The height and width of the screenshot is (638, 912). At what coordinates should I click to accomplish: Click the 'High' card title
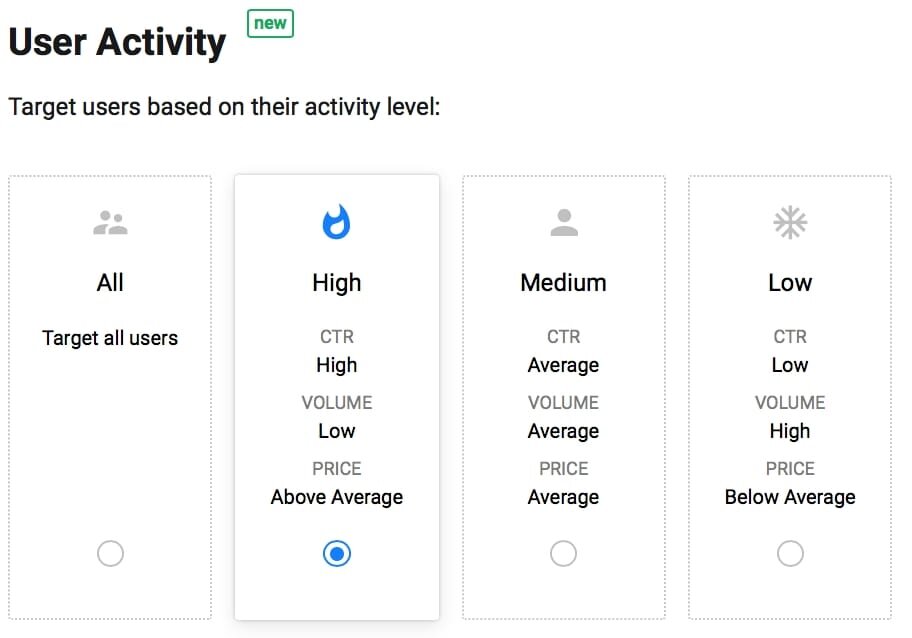click(337, 283)
